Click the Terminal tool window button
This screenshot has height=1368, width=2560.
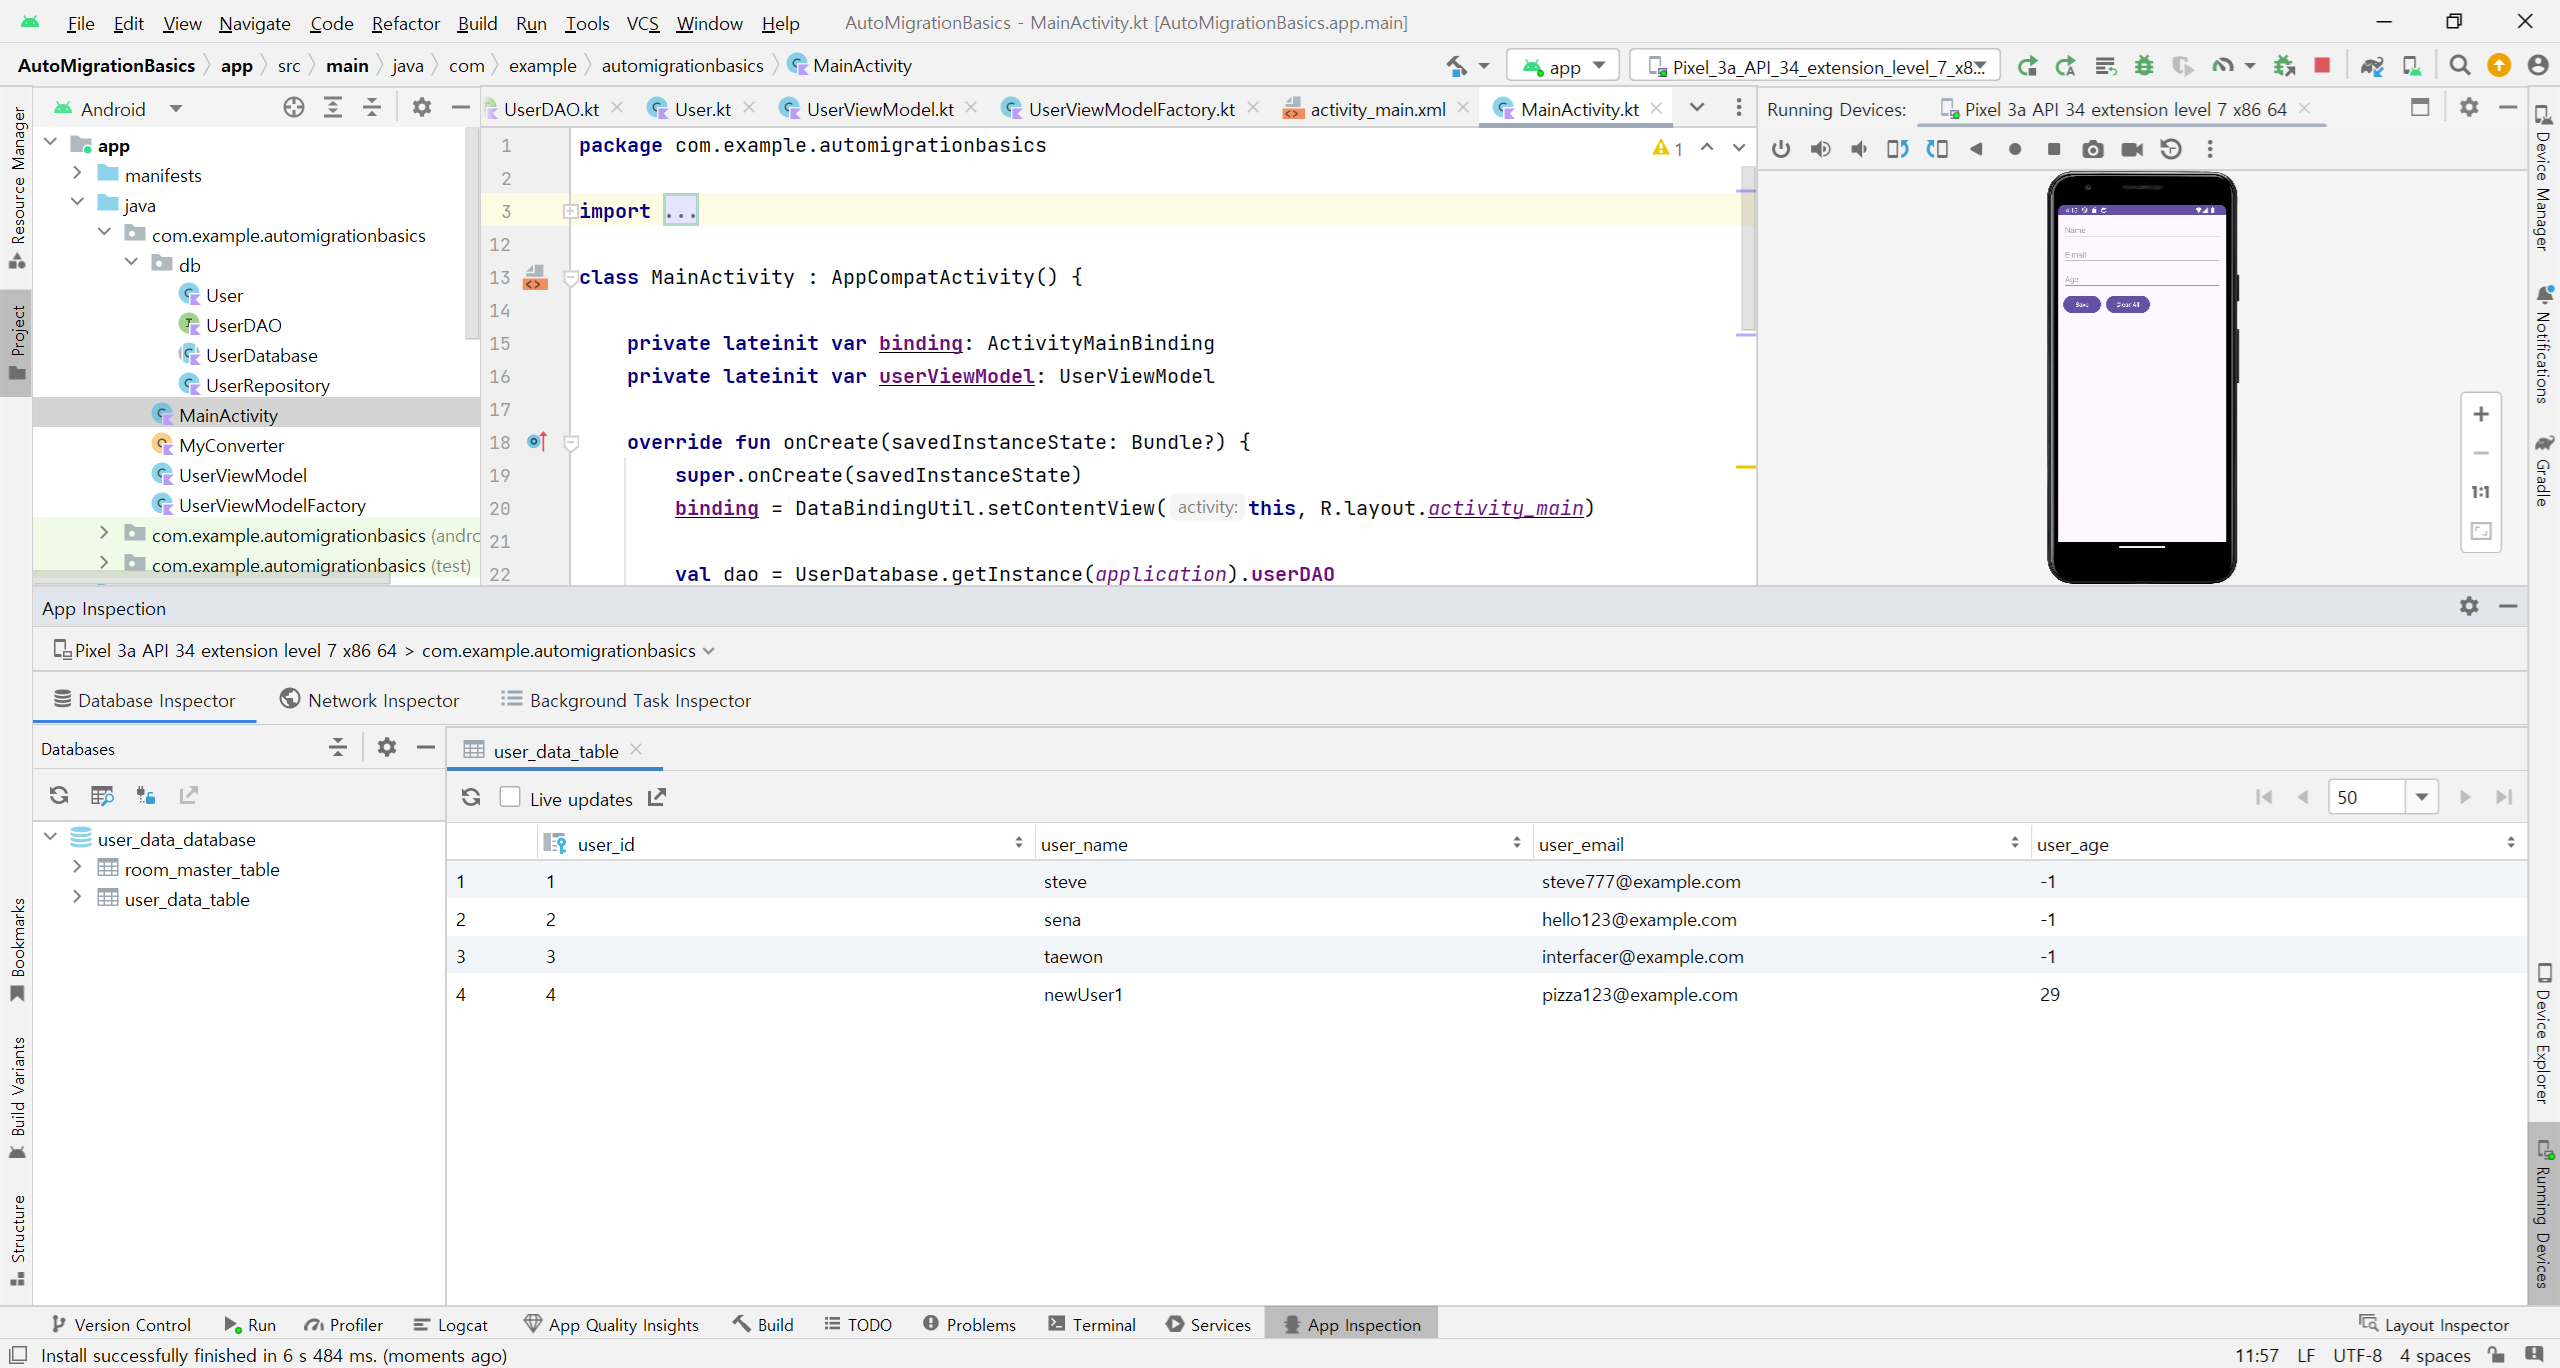1091,1324
